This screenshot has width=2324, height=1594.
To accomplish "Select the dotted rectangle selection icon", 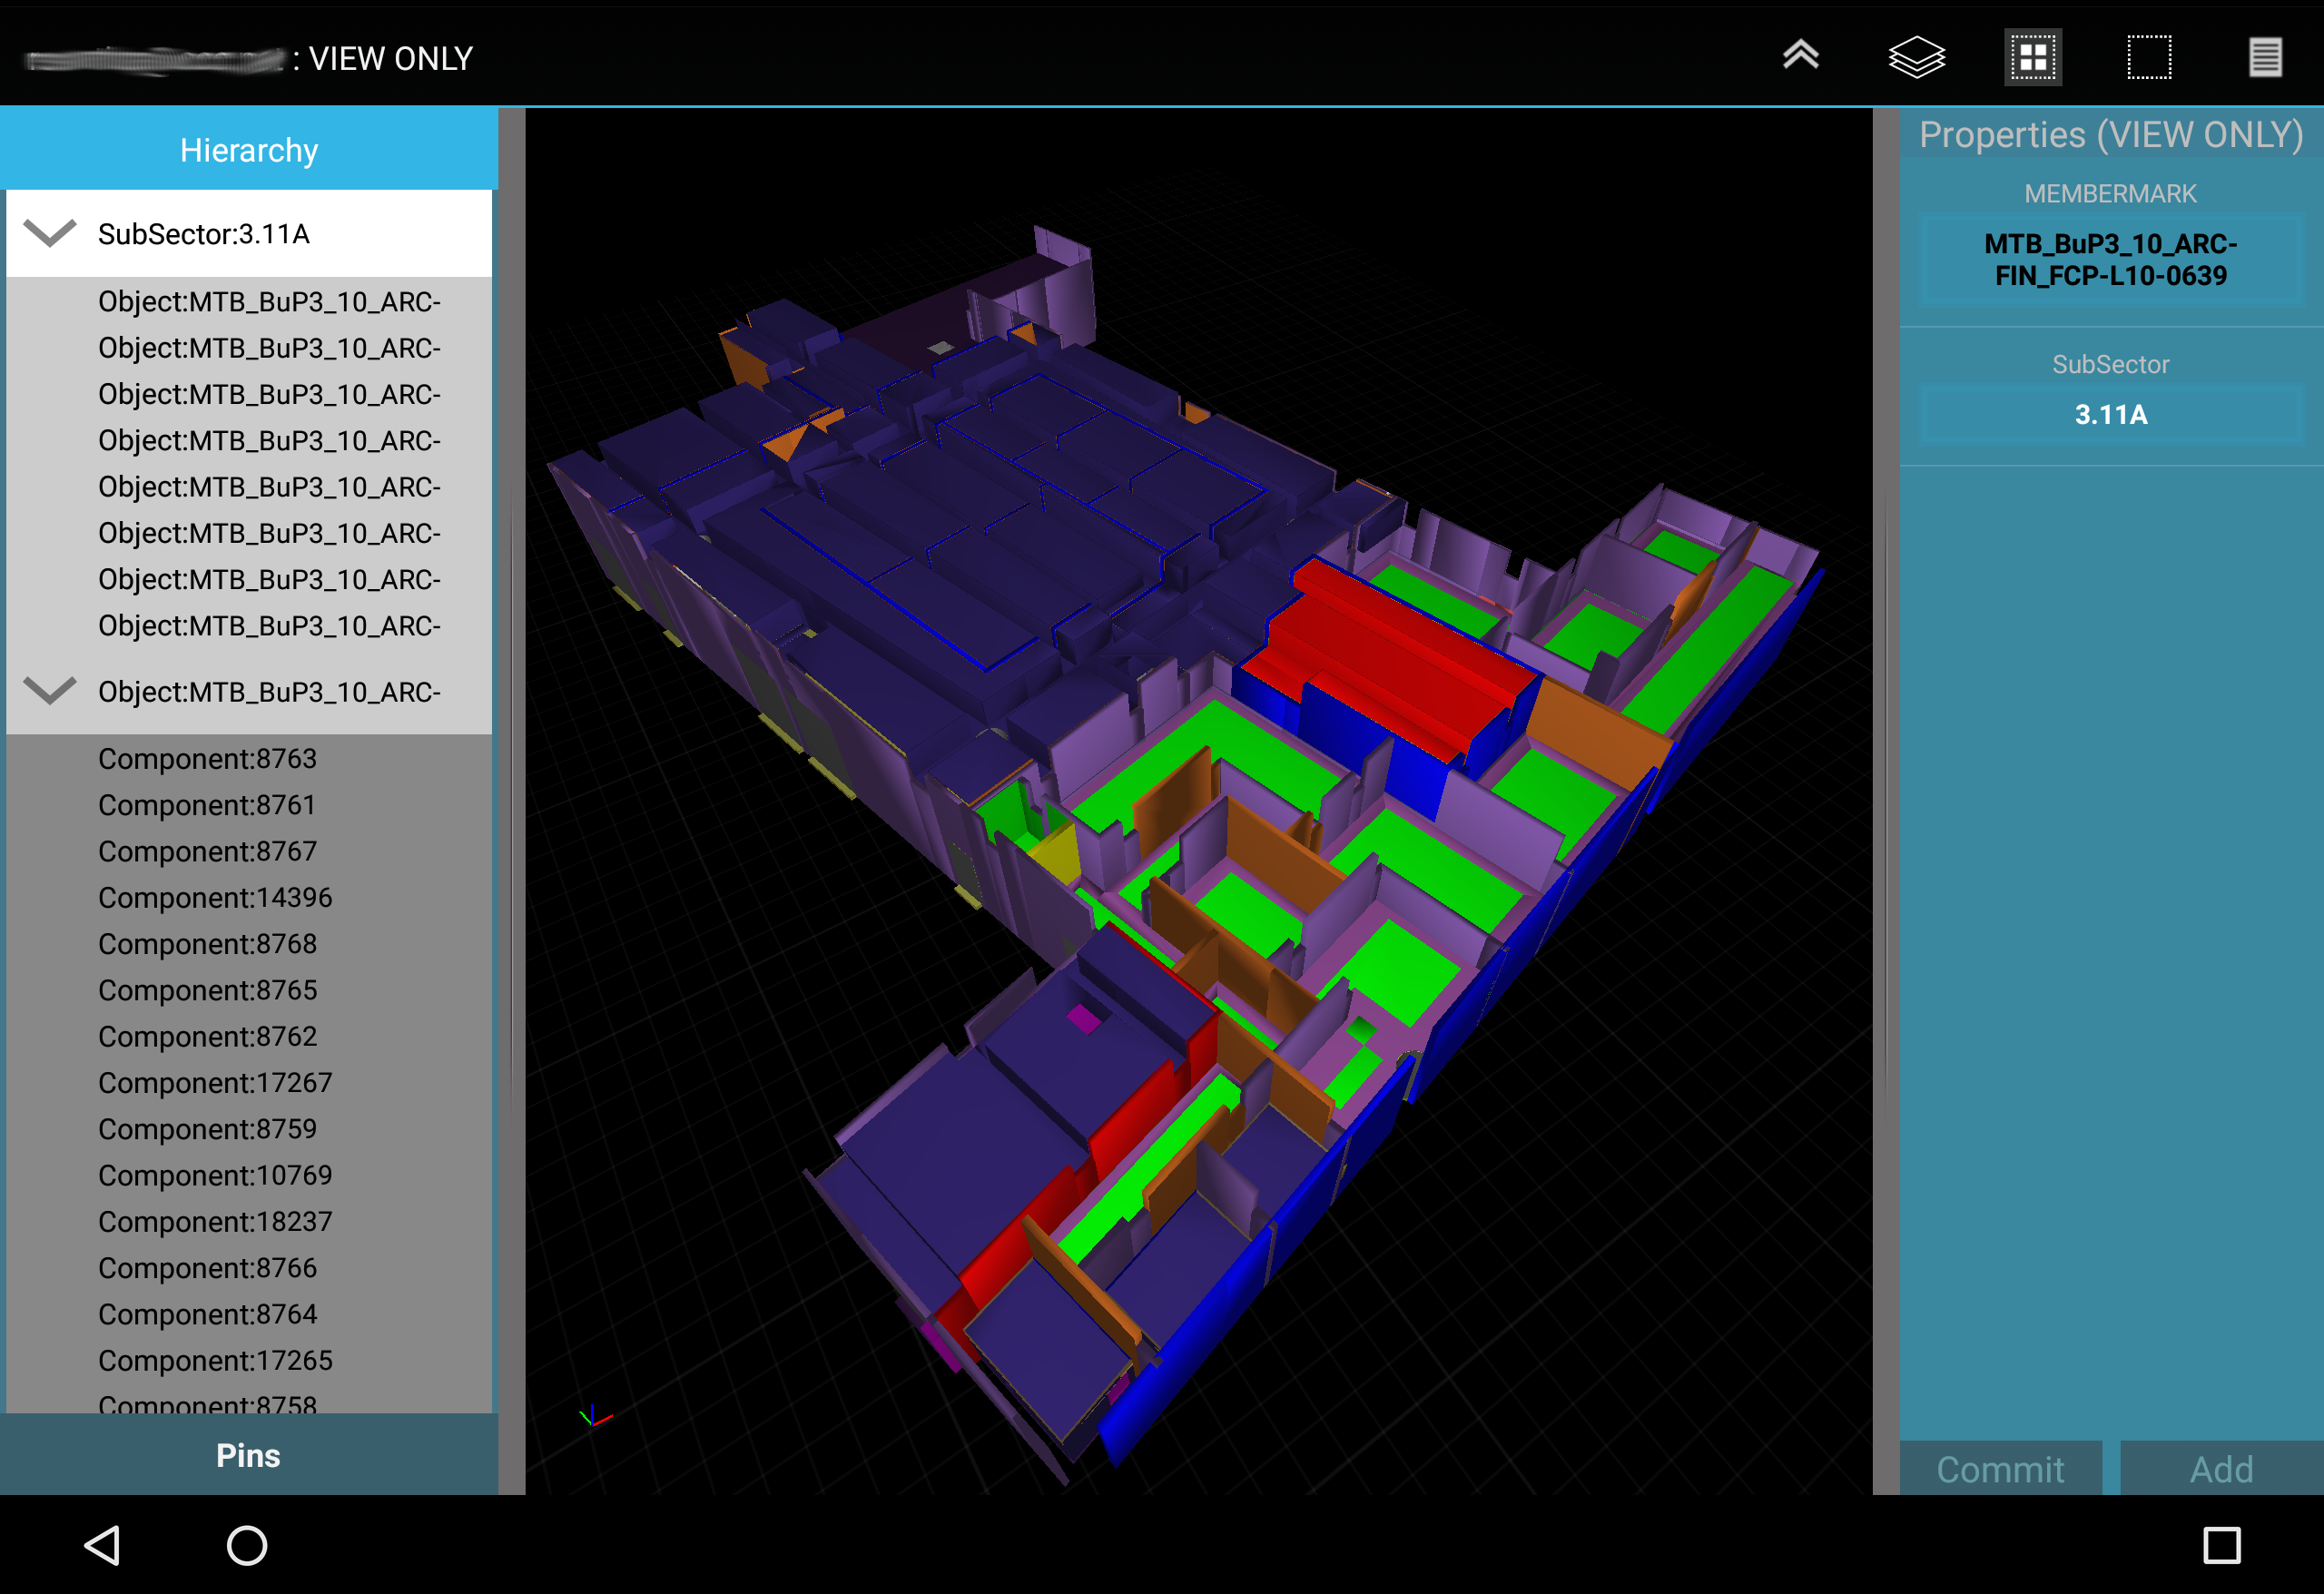I will pyautogui.click(x=2148, y=57).
